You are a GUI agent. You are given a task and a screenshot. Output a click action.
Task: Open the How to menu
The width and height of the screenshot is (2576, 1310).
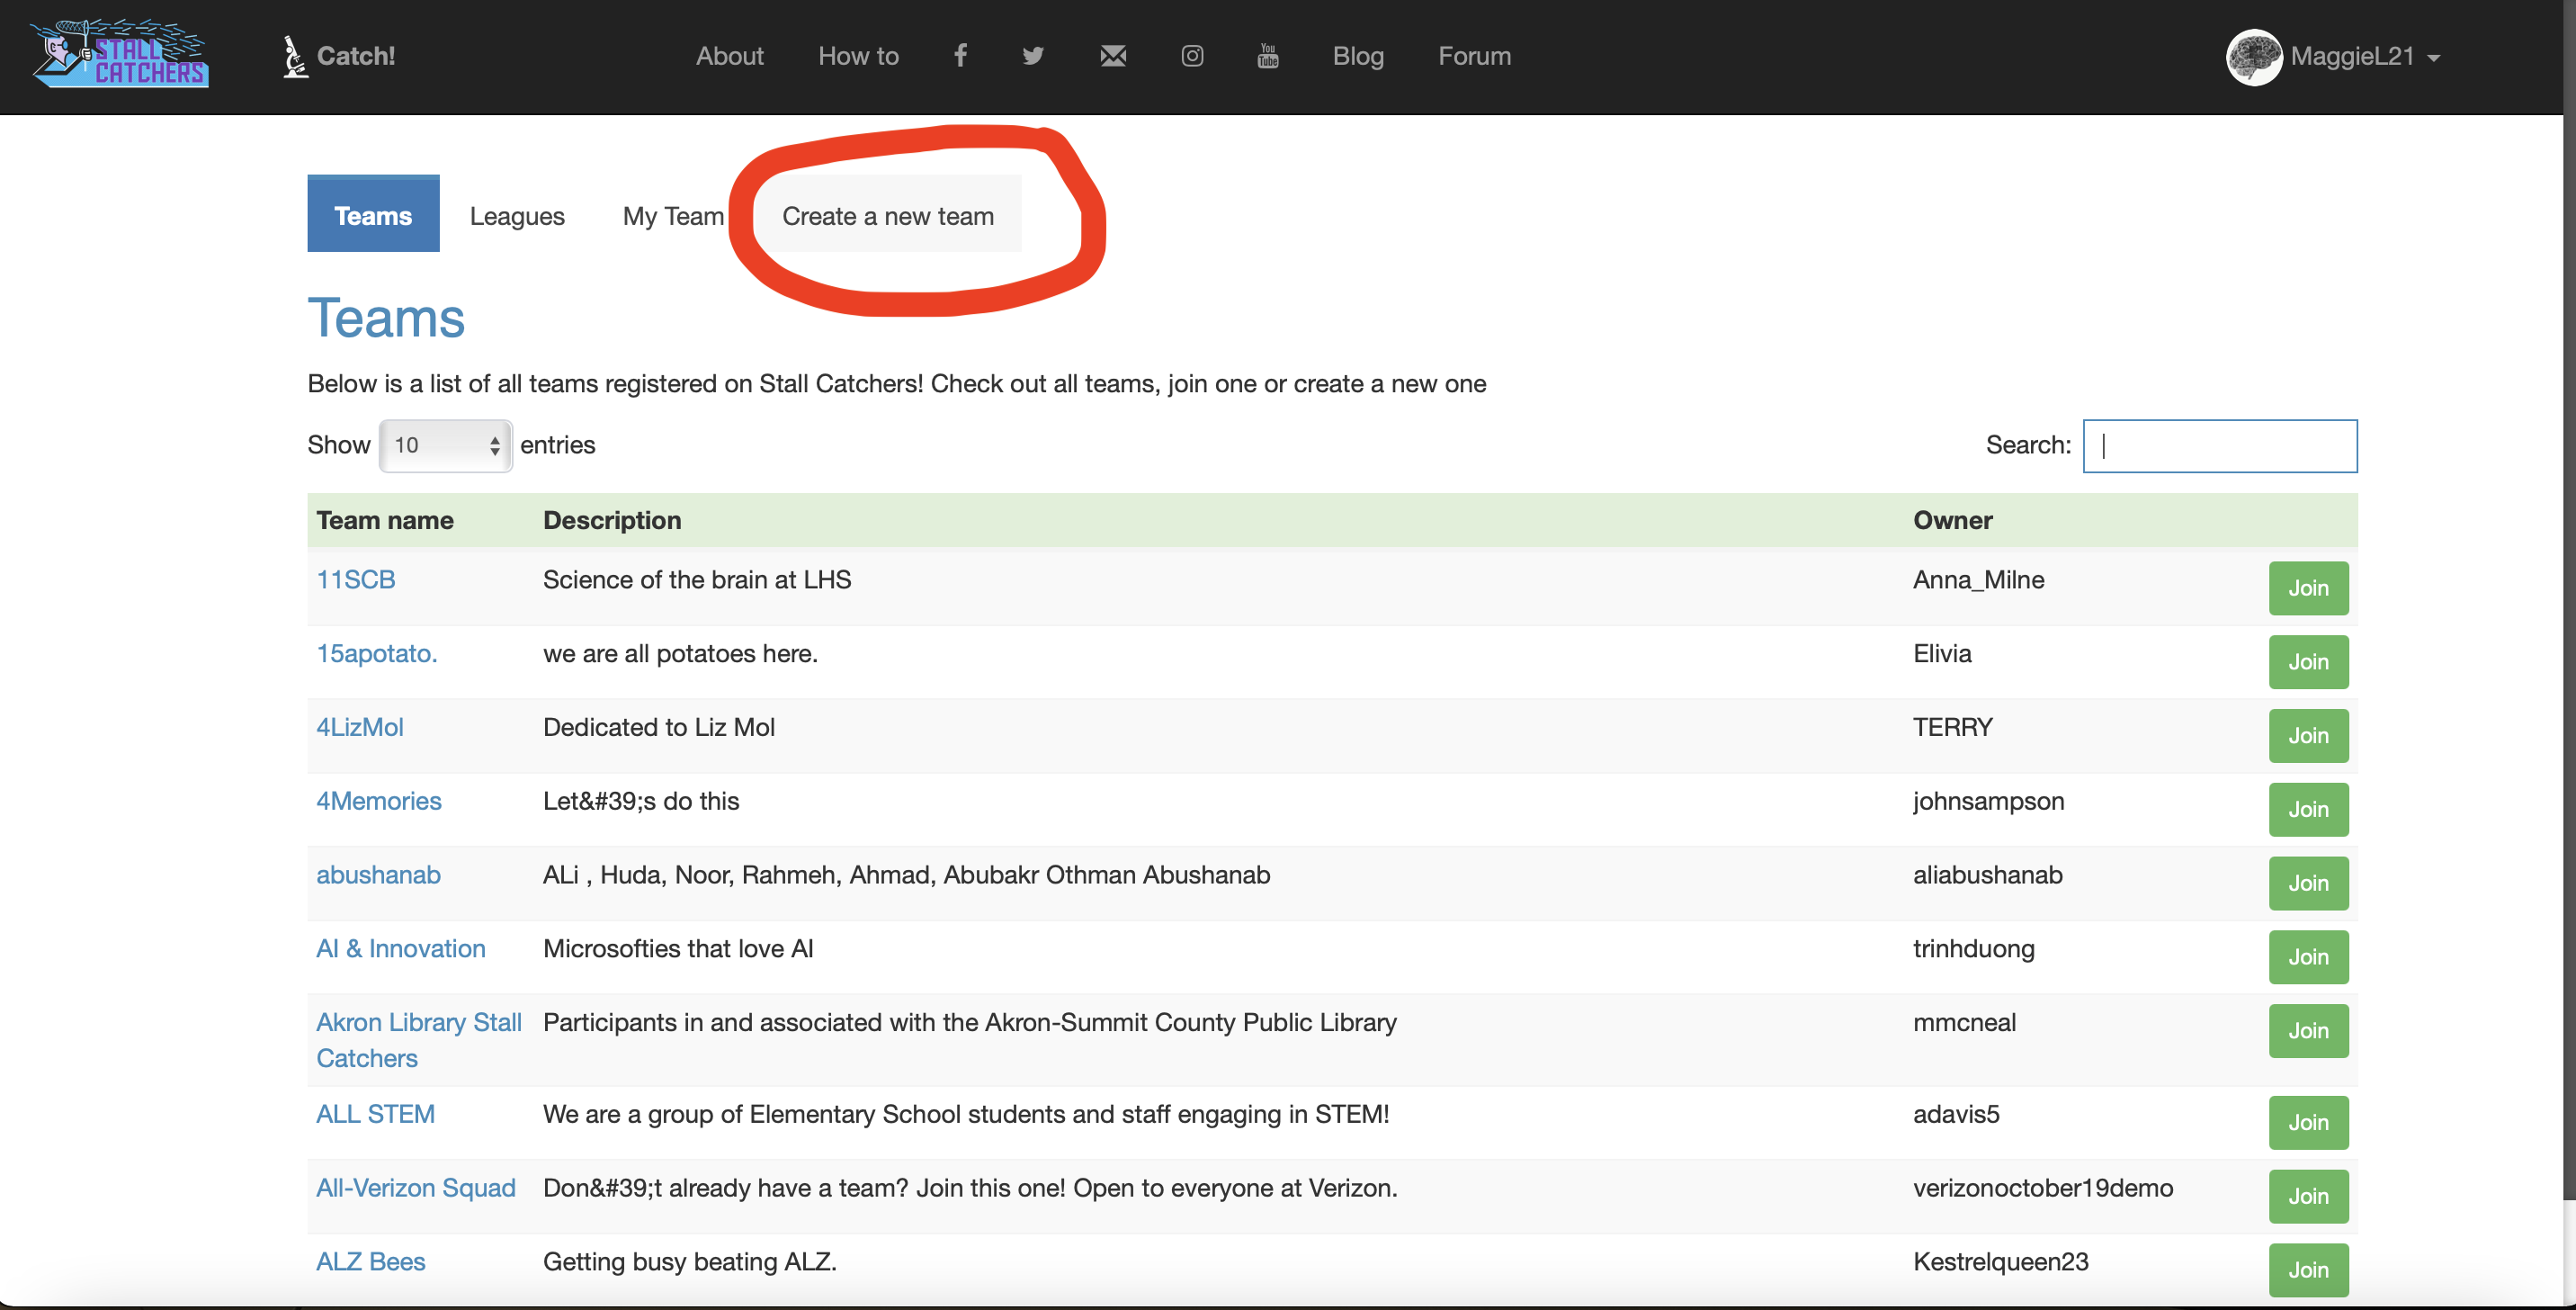pyautogui.click(x=858, y=56)
